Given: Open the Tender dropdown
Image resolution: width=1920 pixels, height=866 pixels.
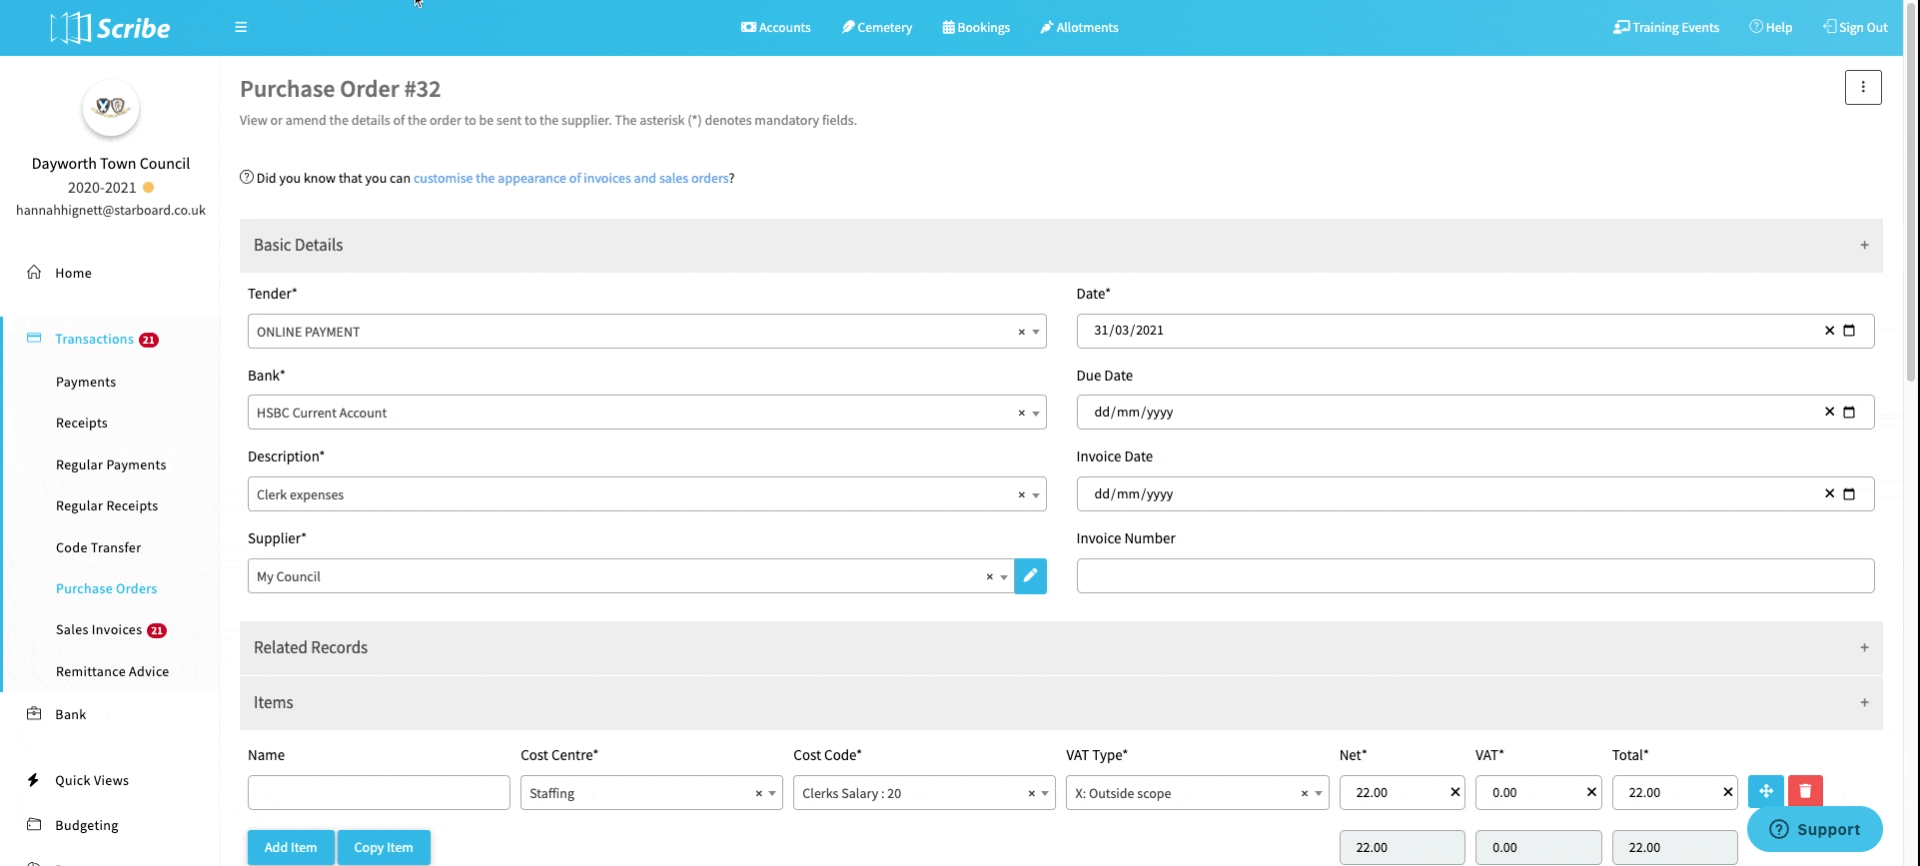Looking at the screenshot, I should click(1036, 332).
